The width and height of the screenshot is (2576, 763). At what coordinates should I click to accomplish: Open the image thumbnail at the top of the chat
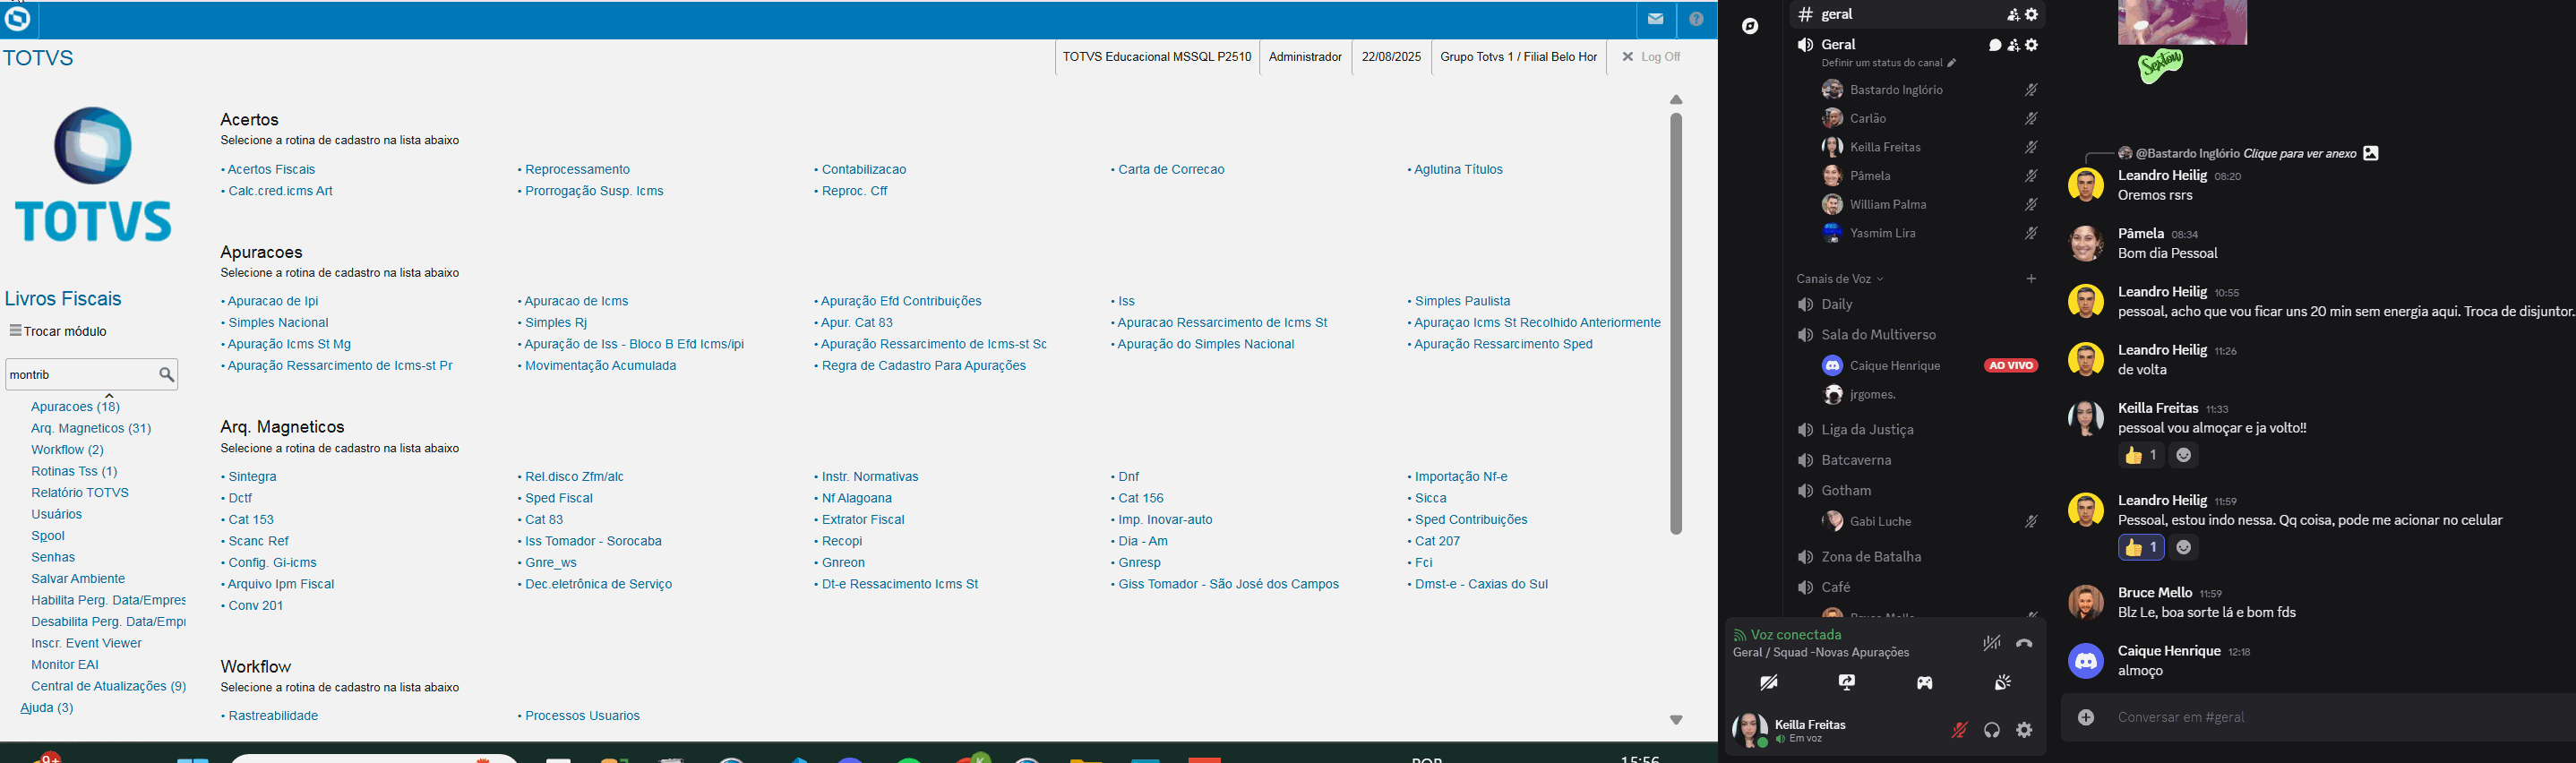tap(2182, 22)
